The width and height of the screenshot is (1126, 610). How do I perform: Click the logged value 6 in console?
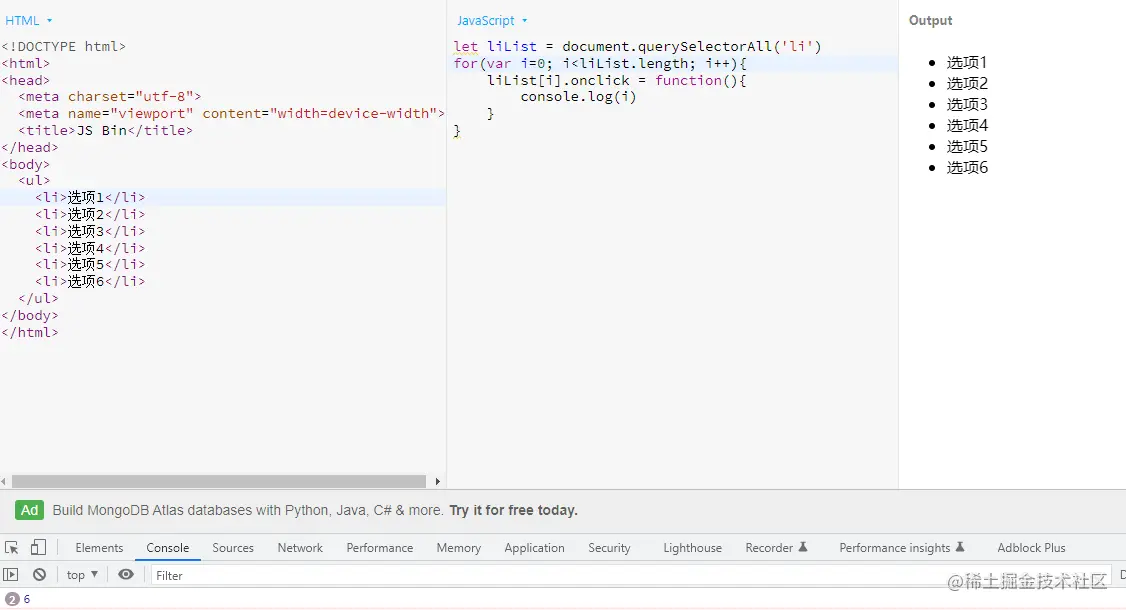pos(27,599)
